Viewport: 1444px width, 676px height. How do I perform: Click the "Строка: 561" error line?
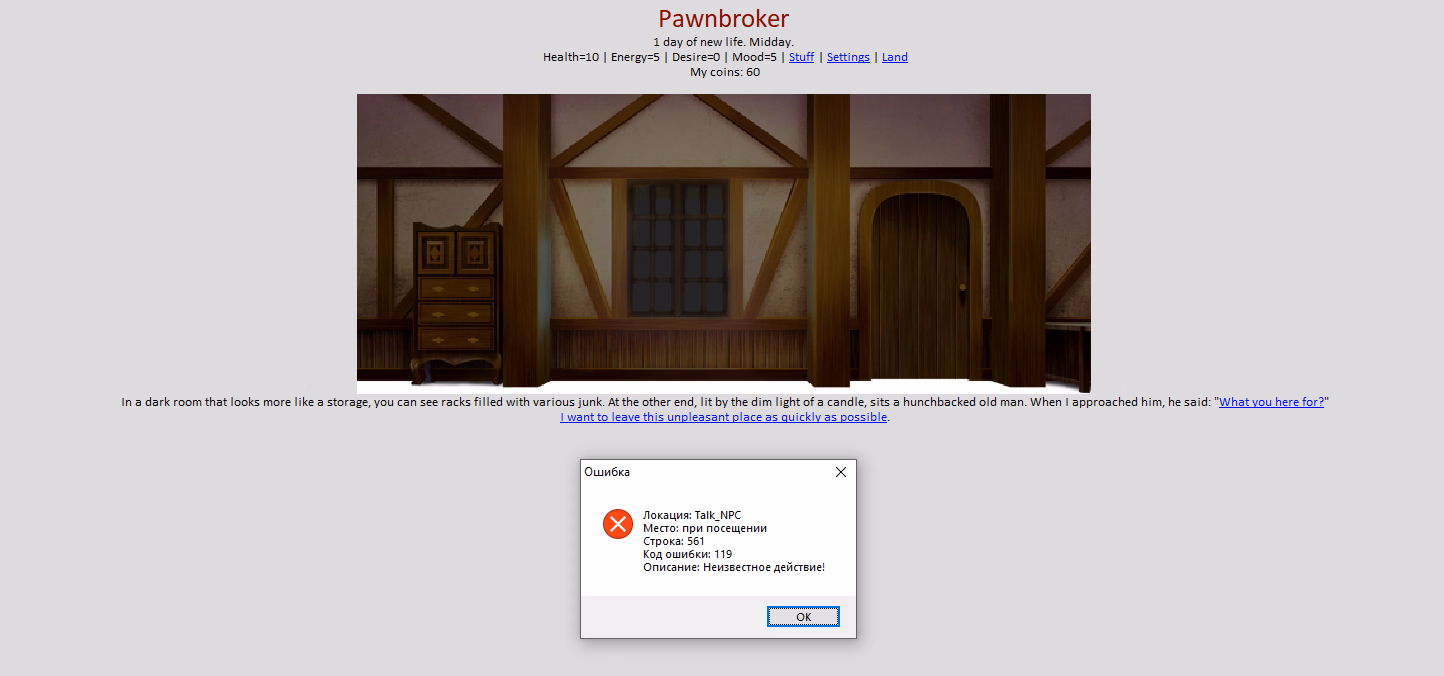(674, 541)
